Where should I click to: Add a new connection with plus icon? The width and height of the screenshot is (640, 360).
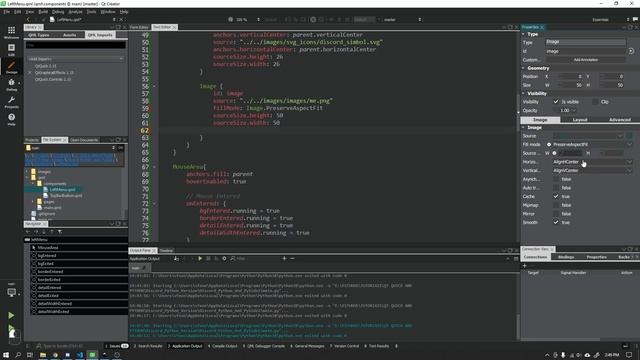(525, 266)
